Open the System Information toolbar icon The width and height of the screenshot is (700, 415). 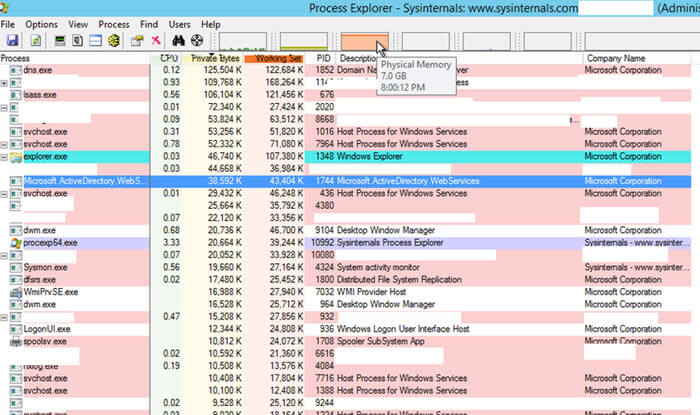[60, 41]
